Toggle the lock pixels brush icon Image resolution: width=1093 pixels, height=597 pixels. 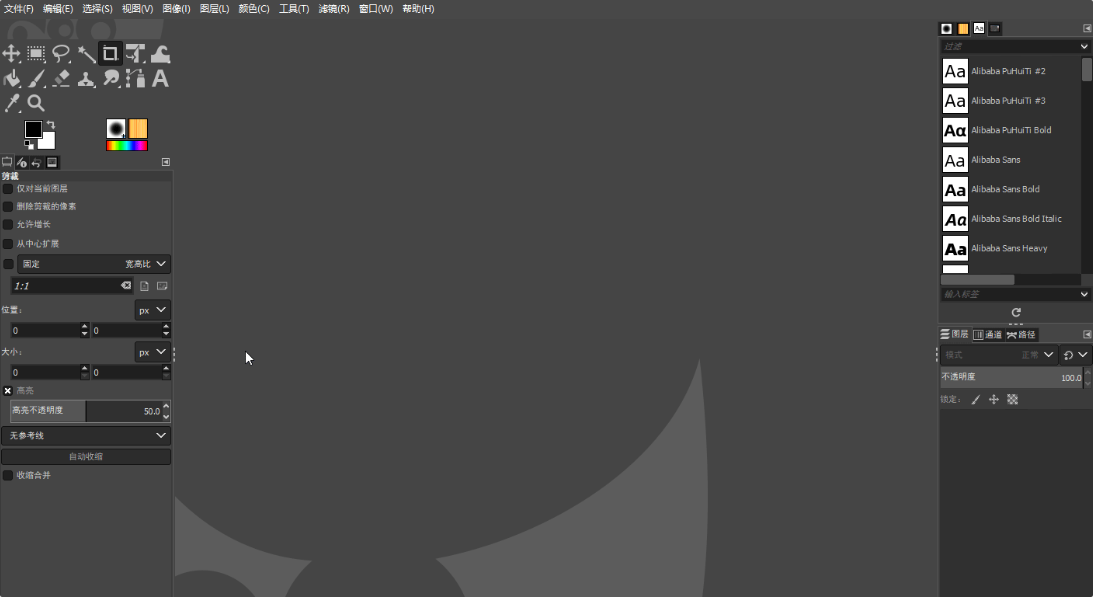point(975,400)
